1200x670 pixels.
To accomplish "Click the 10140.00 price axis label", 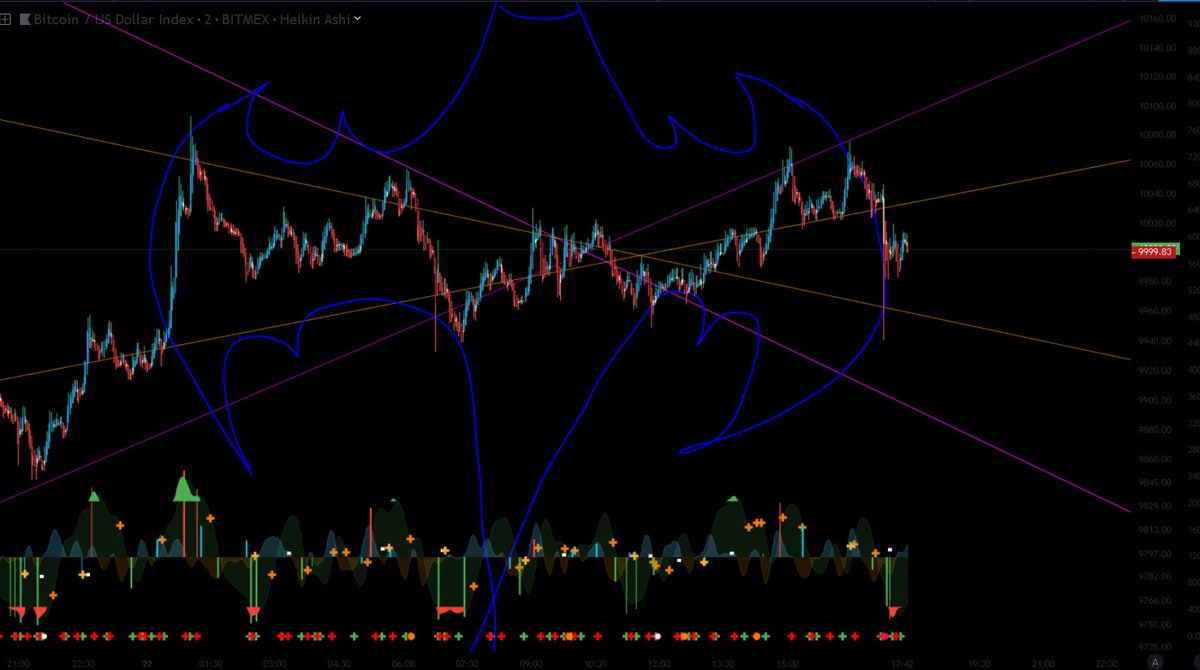I will [x=1158, y=48].
